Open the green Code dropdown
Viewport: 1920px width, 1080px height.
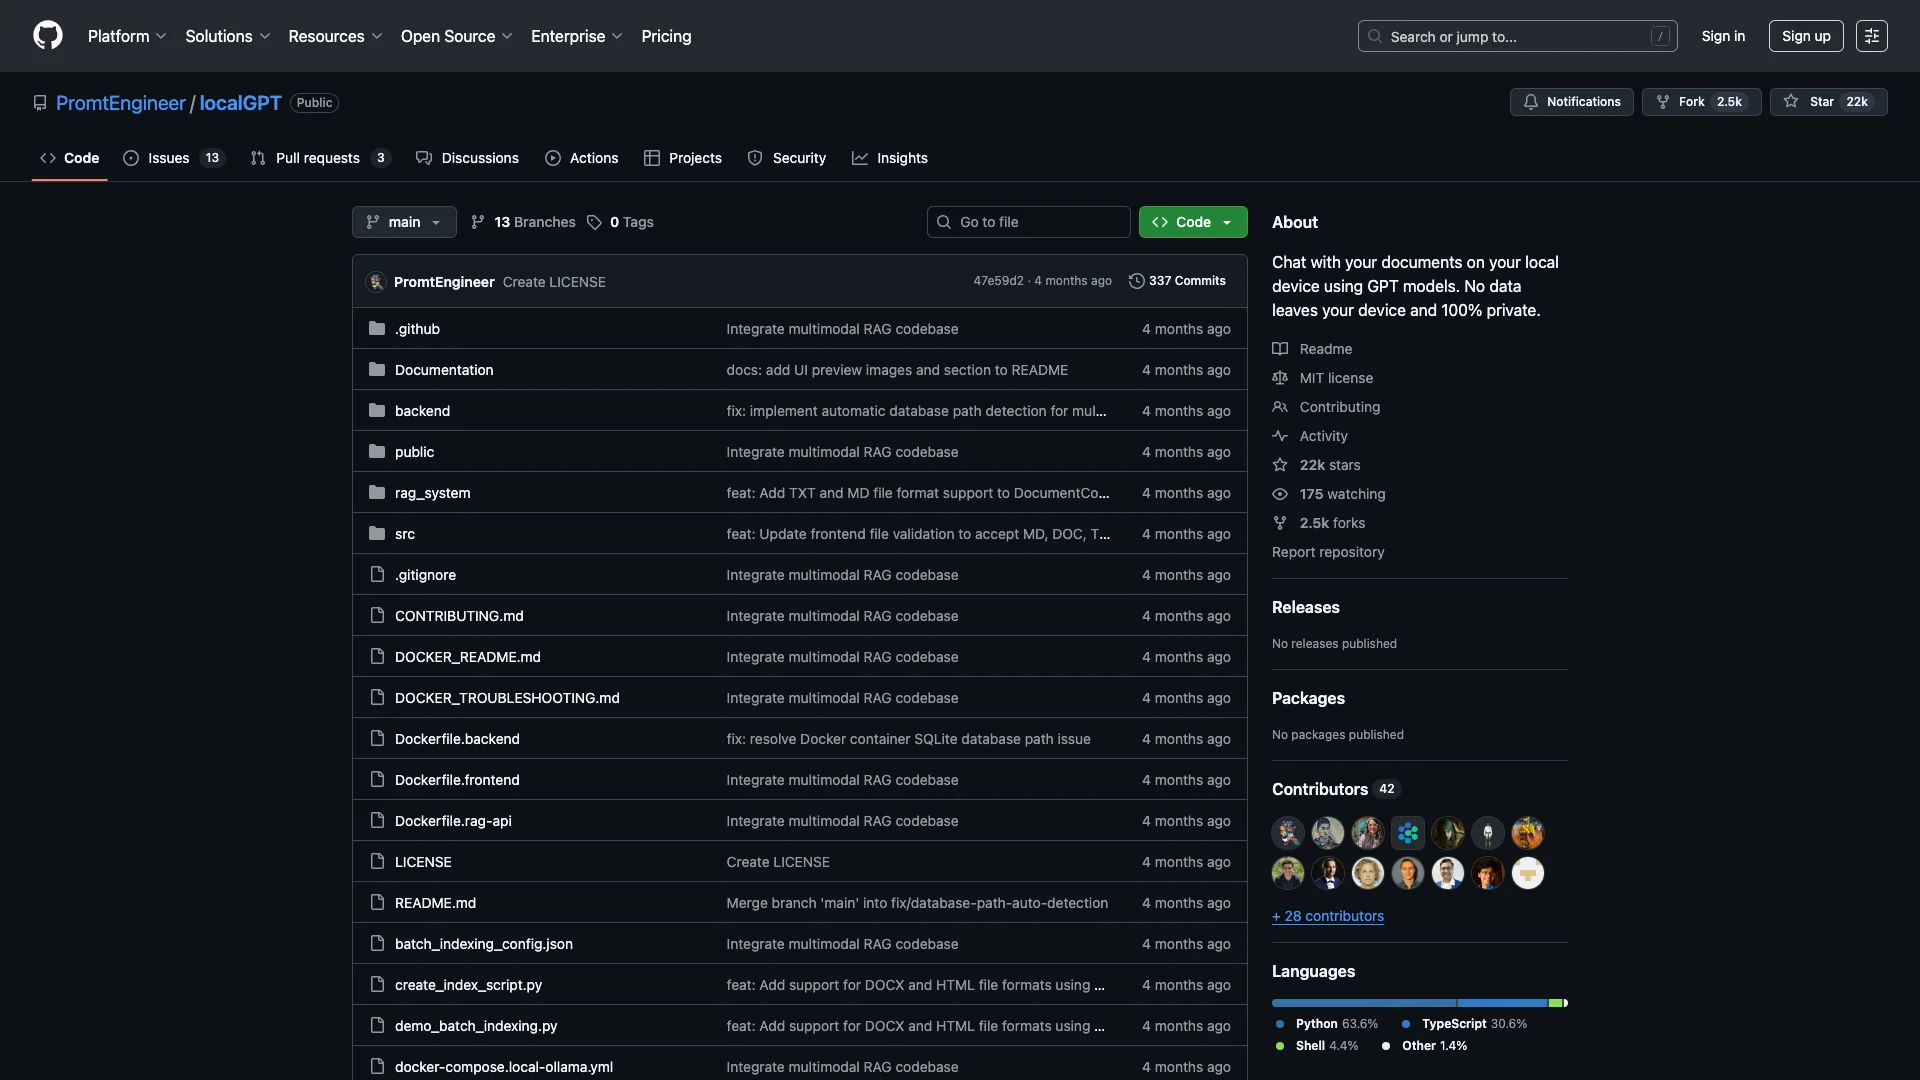coord(1192,222)
